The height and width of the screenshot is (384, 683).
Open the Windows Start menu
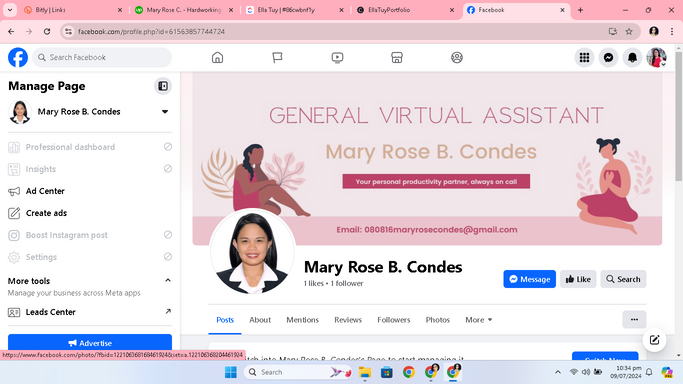pyautogui.click(x=231, y=372)
